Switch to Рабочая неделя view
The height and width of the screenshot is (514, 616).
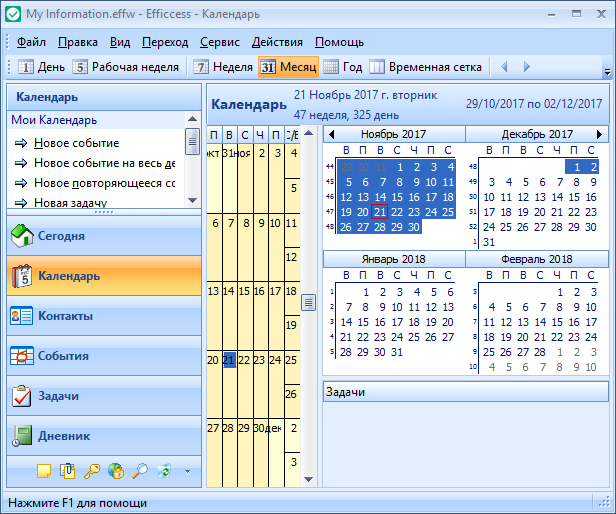[127, 67]
